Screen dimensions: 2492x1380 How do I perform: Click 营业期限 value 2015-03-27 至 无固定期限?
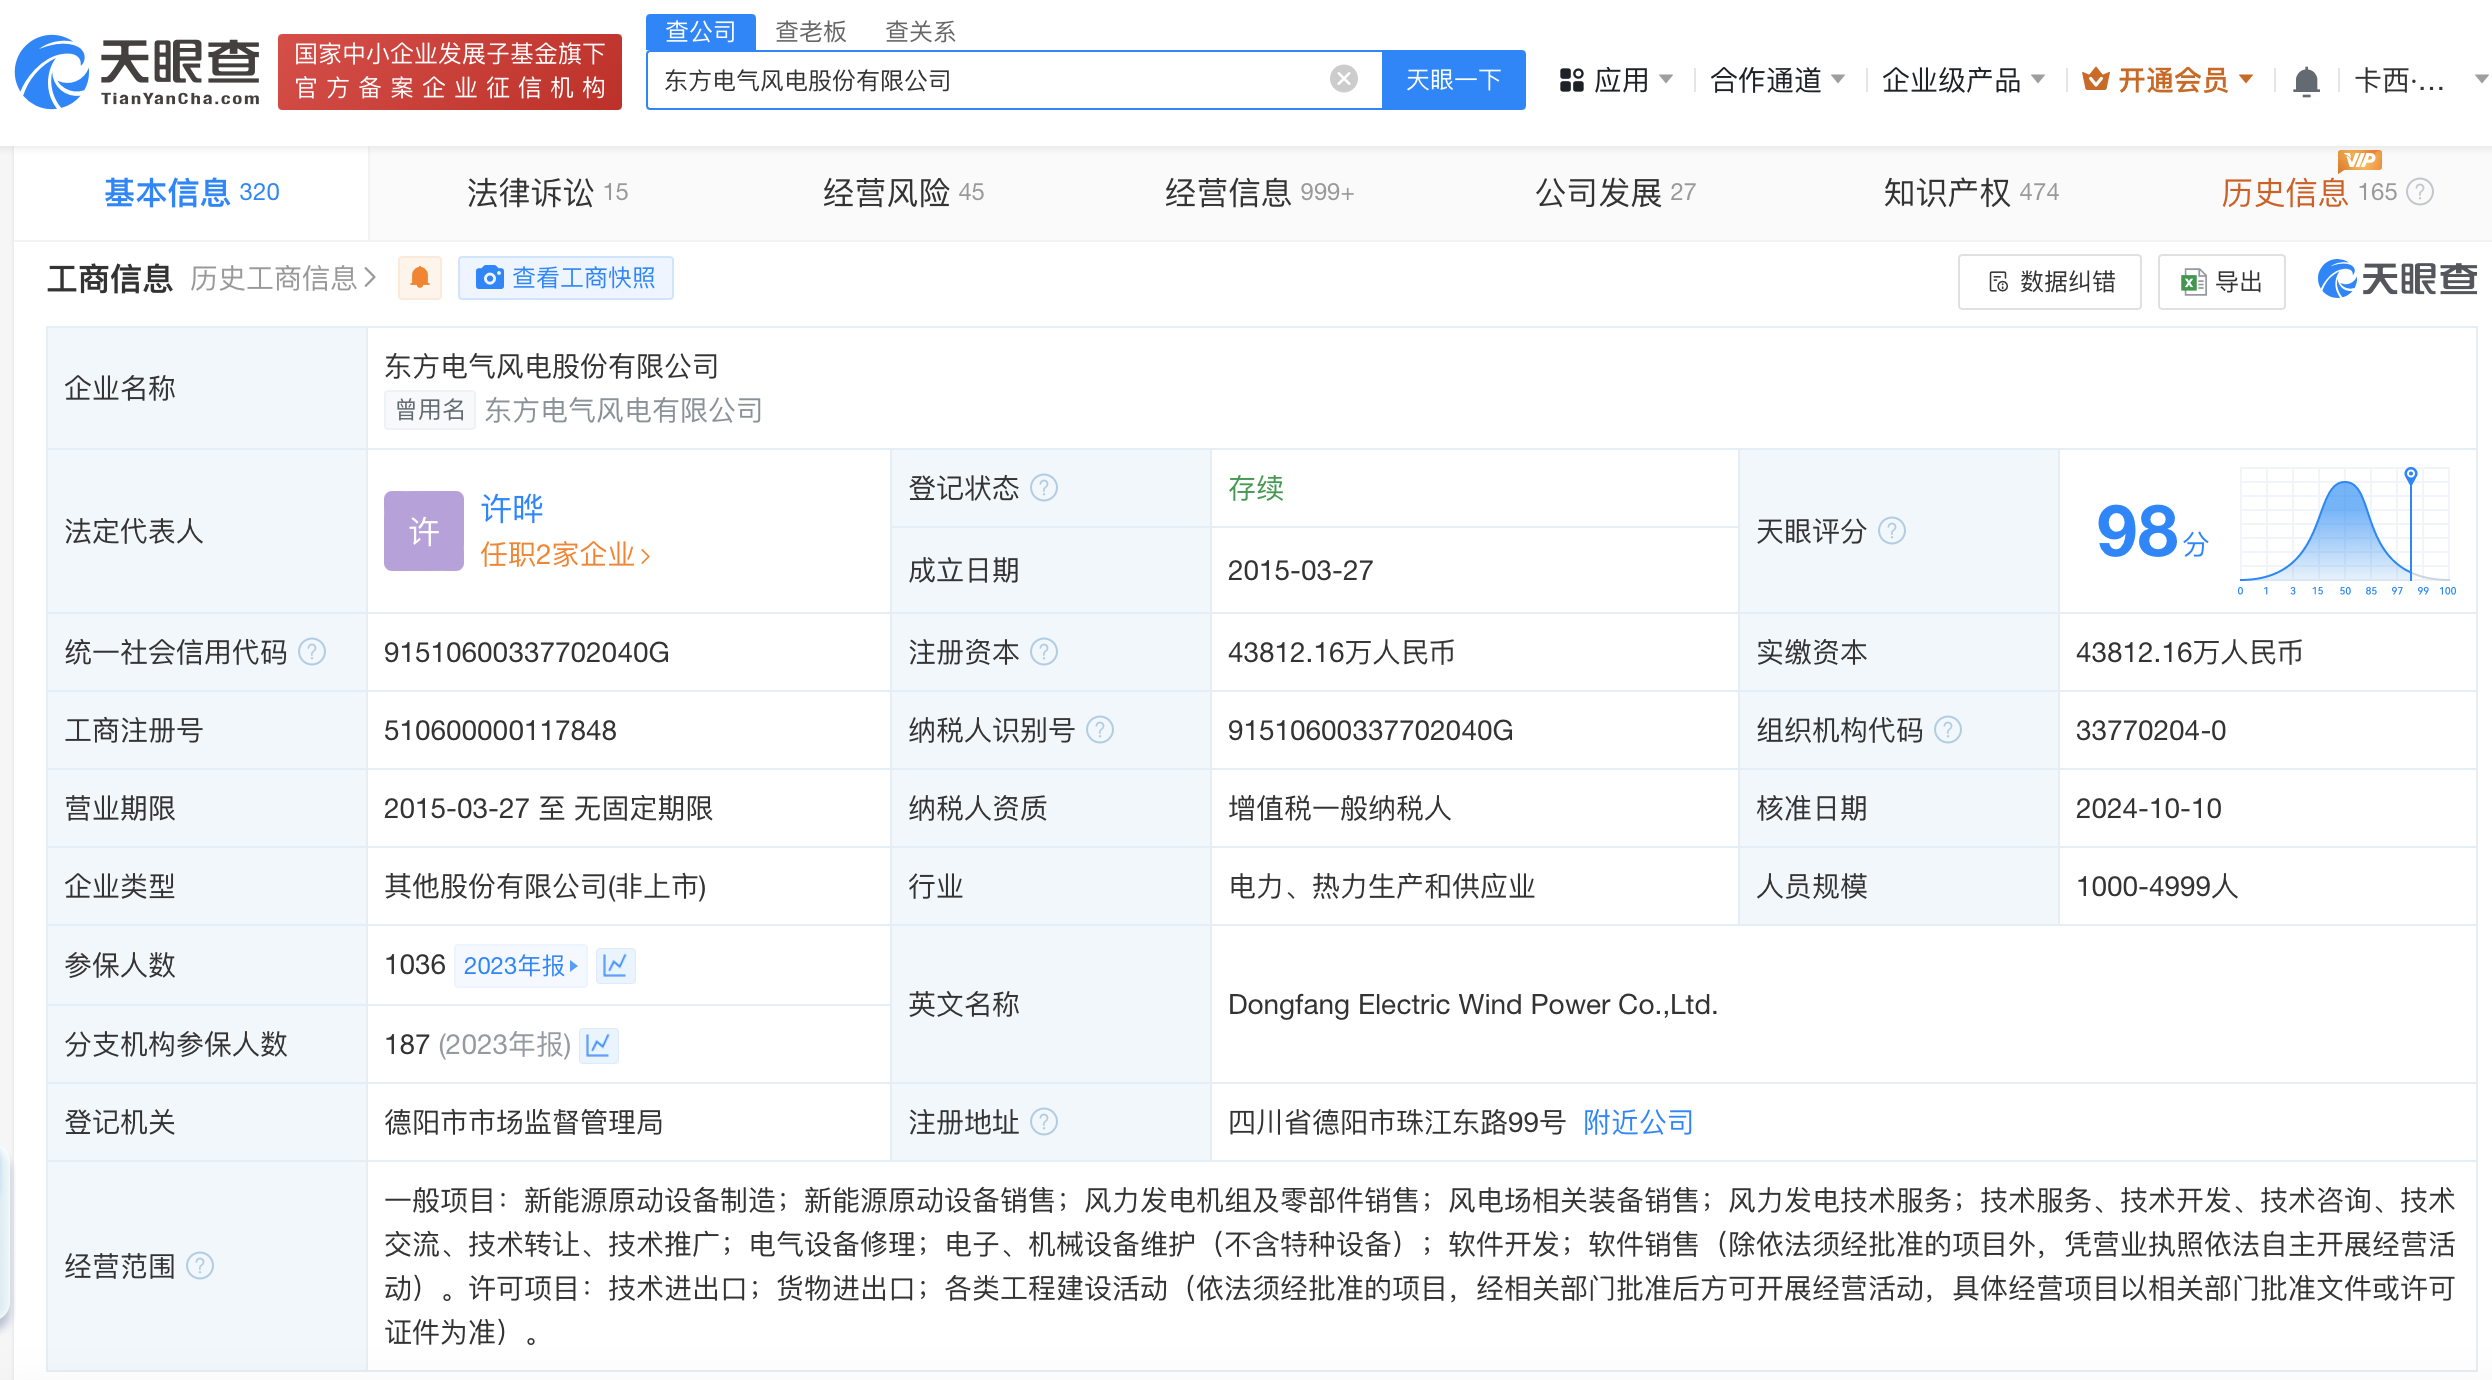549,808
